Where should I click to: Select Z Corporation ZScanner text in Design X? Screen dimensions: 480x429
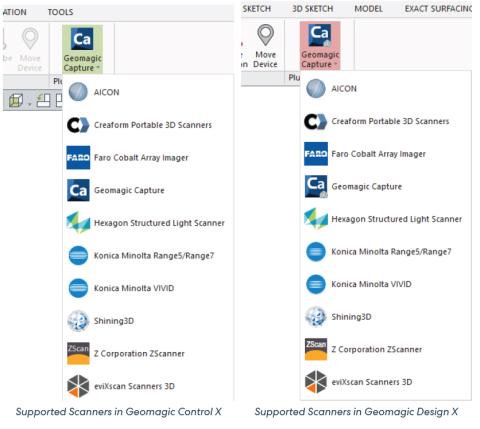377,350
